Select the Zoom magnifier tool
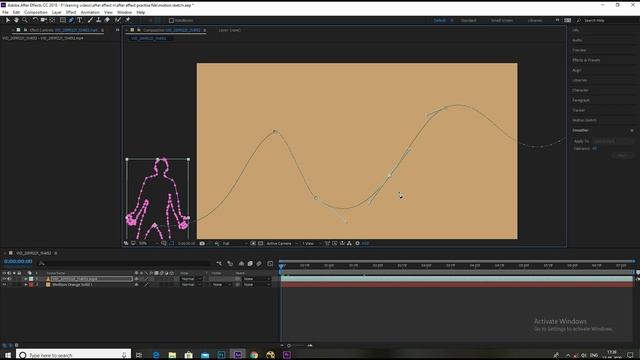This screenshot has height=360, width=640. click(25, 20)
